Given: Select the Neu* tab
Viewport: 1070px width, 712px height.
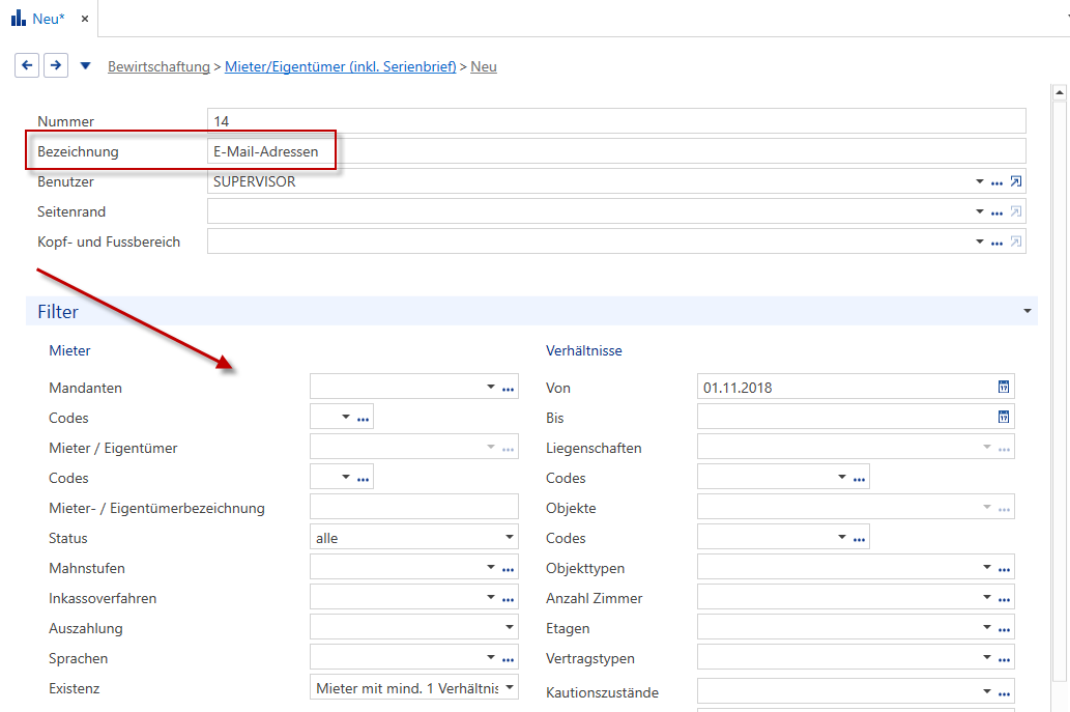Looking at the screenshot, I should click(38, 18).
